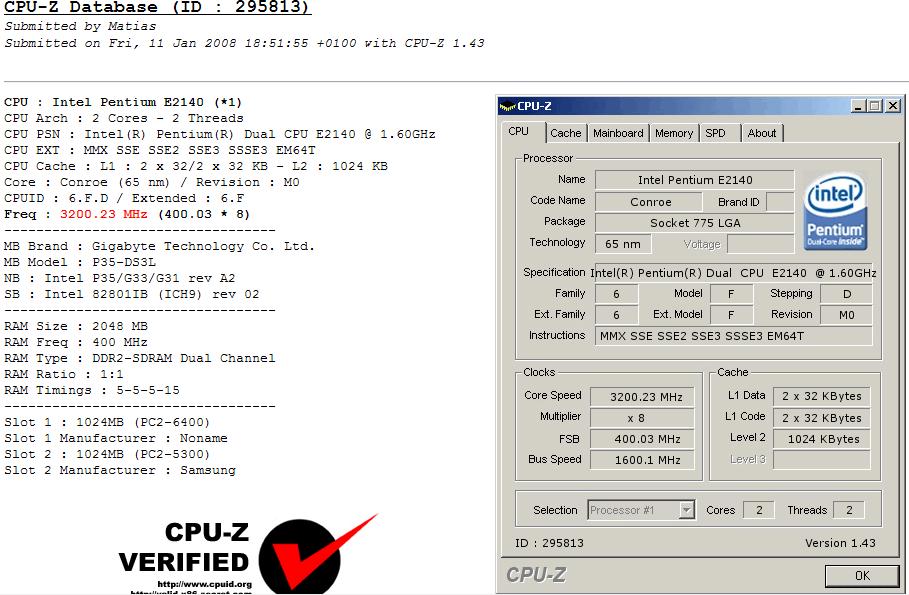Viewport: 909px width, 595px height.
Task: Select the CPU tab
Action: (x=521, y=132)
